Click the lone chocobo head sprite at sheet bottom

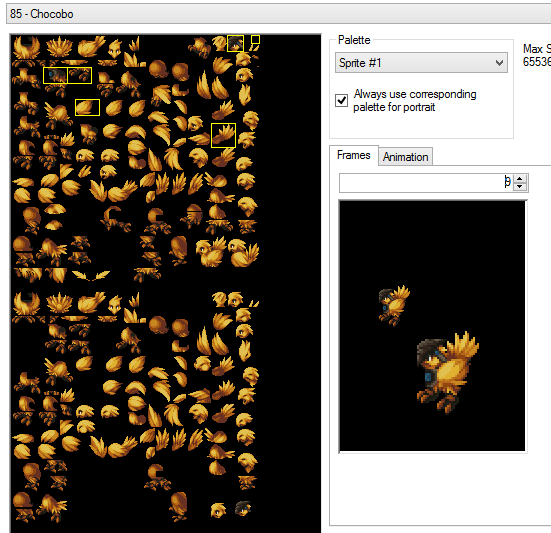(218, 510)
